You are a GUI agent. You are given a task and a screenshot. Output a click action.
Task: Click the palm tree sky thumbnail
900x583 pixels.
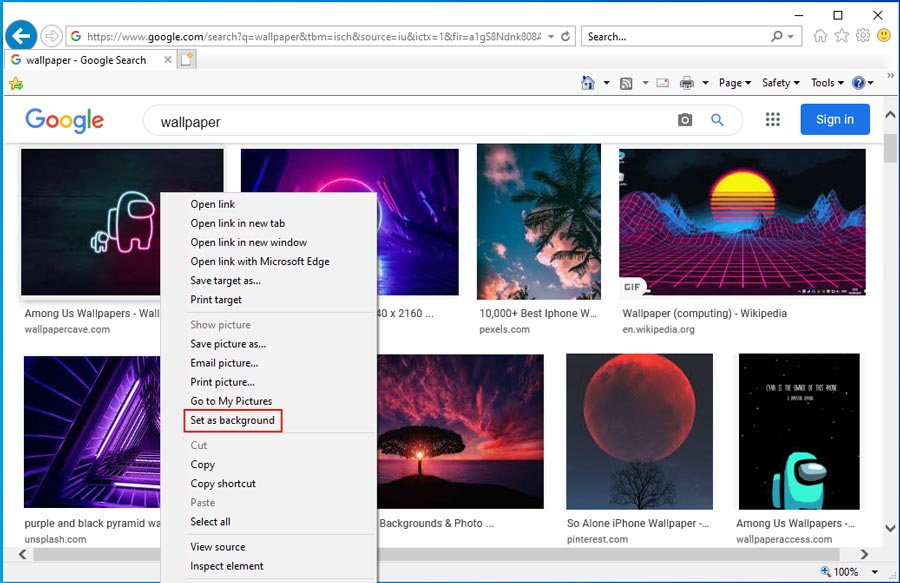pyautogui.click(x=539, y=221)
